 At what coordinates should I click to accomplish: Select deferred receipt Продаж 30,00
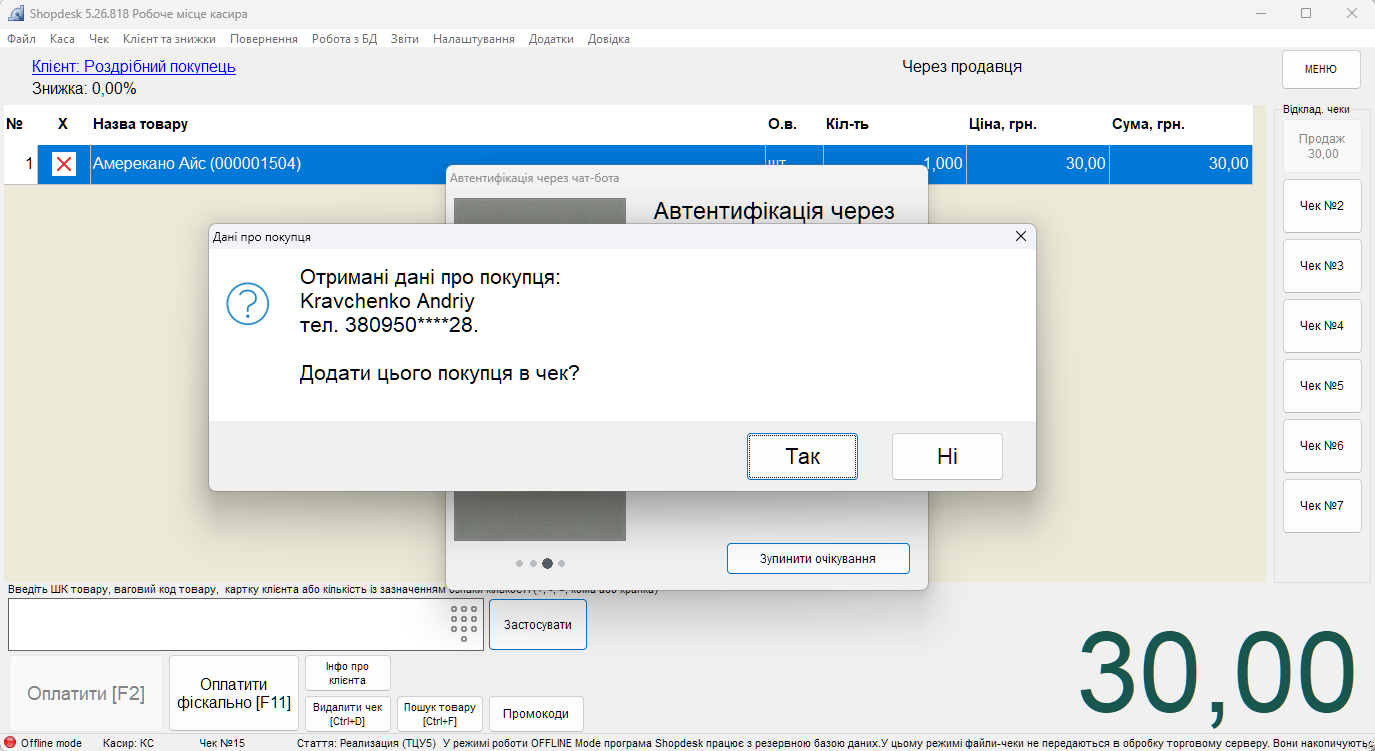click(1322, 146)
